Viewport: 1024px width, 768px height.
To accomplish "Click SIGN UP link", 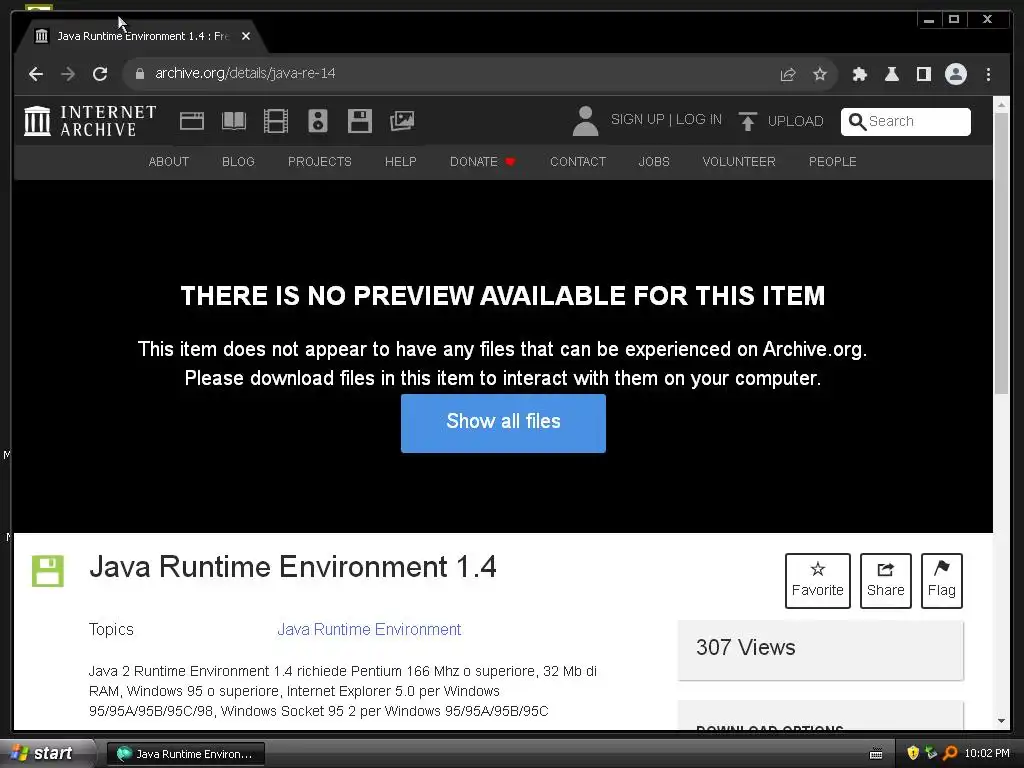I will click(637, 120).
